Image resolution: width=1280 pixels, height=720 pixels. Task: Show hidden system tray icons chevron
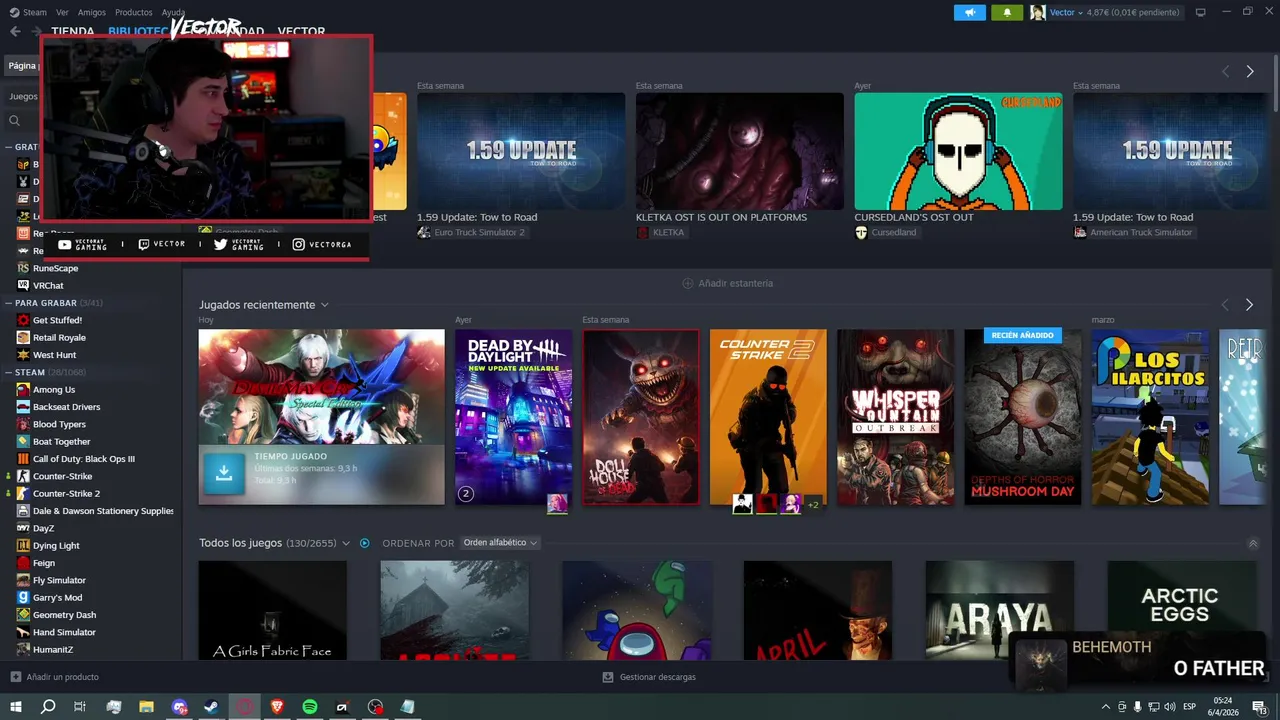point(1106,707)
